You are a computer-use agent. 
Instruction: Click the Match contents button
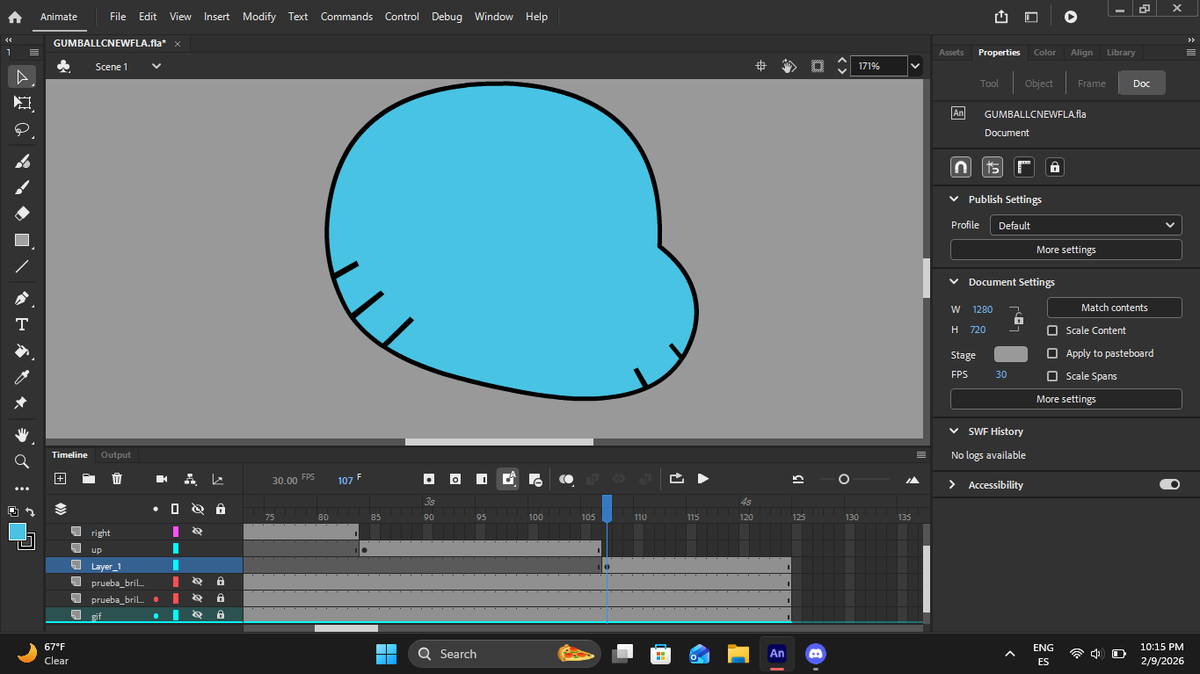1114,307
